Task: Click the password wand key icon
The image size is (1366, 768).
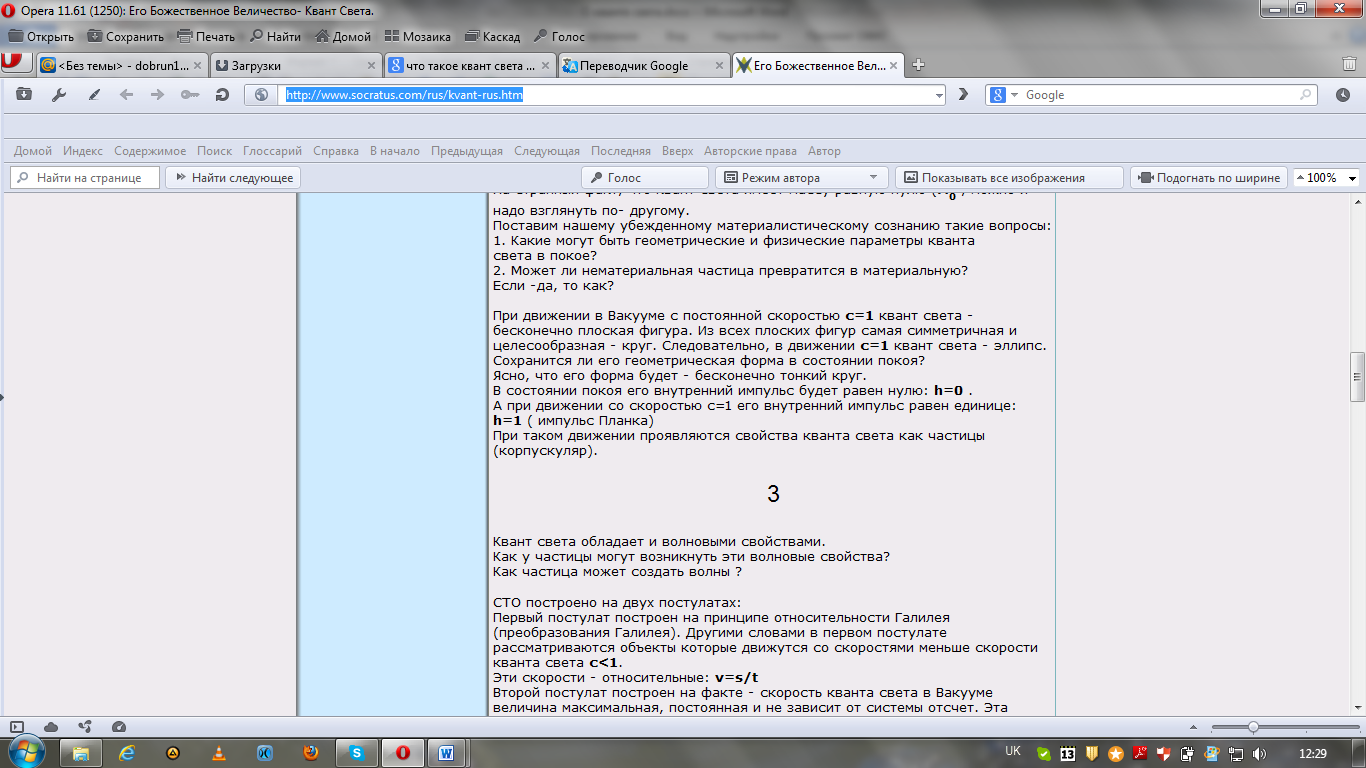Action: coord(189,95)
